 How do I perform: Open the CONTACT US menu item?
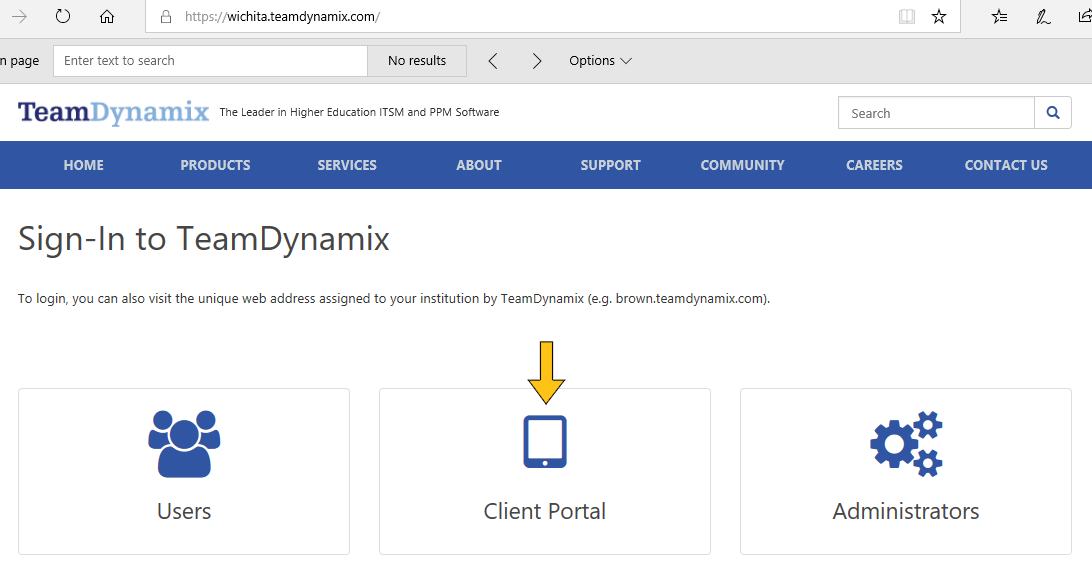point(1006,165)
